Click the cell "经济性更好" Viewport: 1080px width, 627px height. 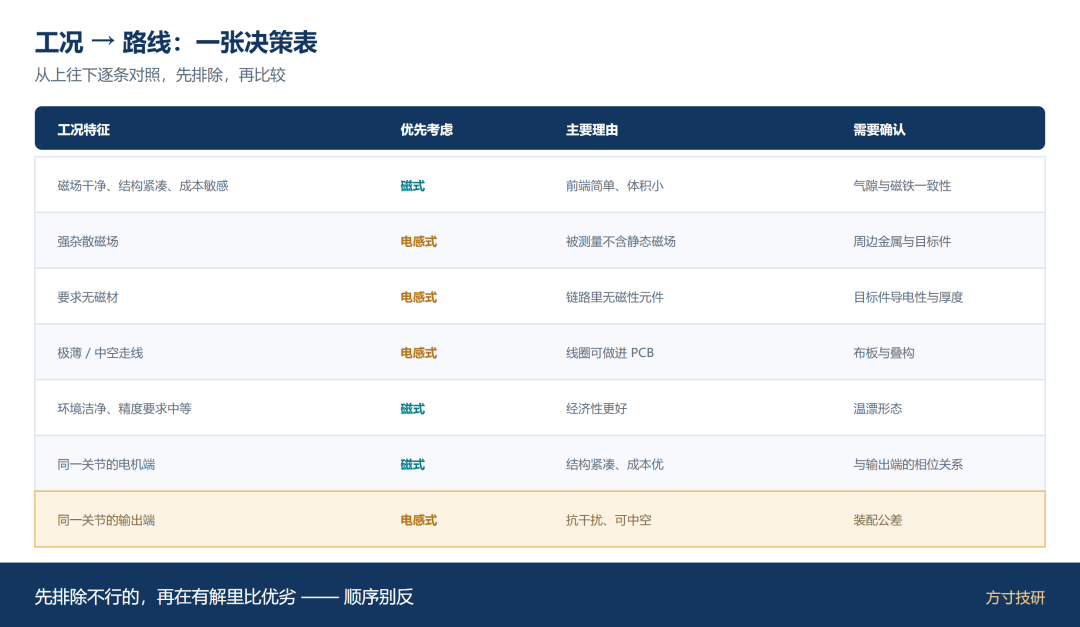pyautogui.click(x=596, y=409)
